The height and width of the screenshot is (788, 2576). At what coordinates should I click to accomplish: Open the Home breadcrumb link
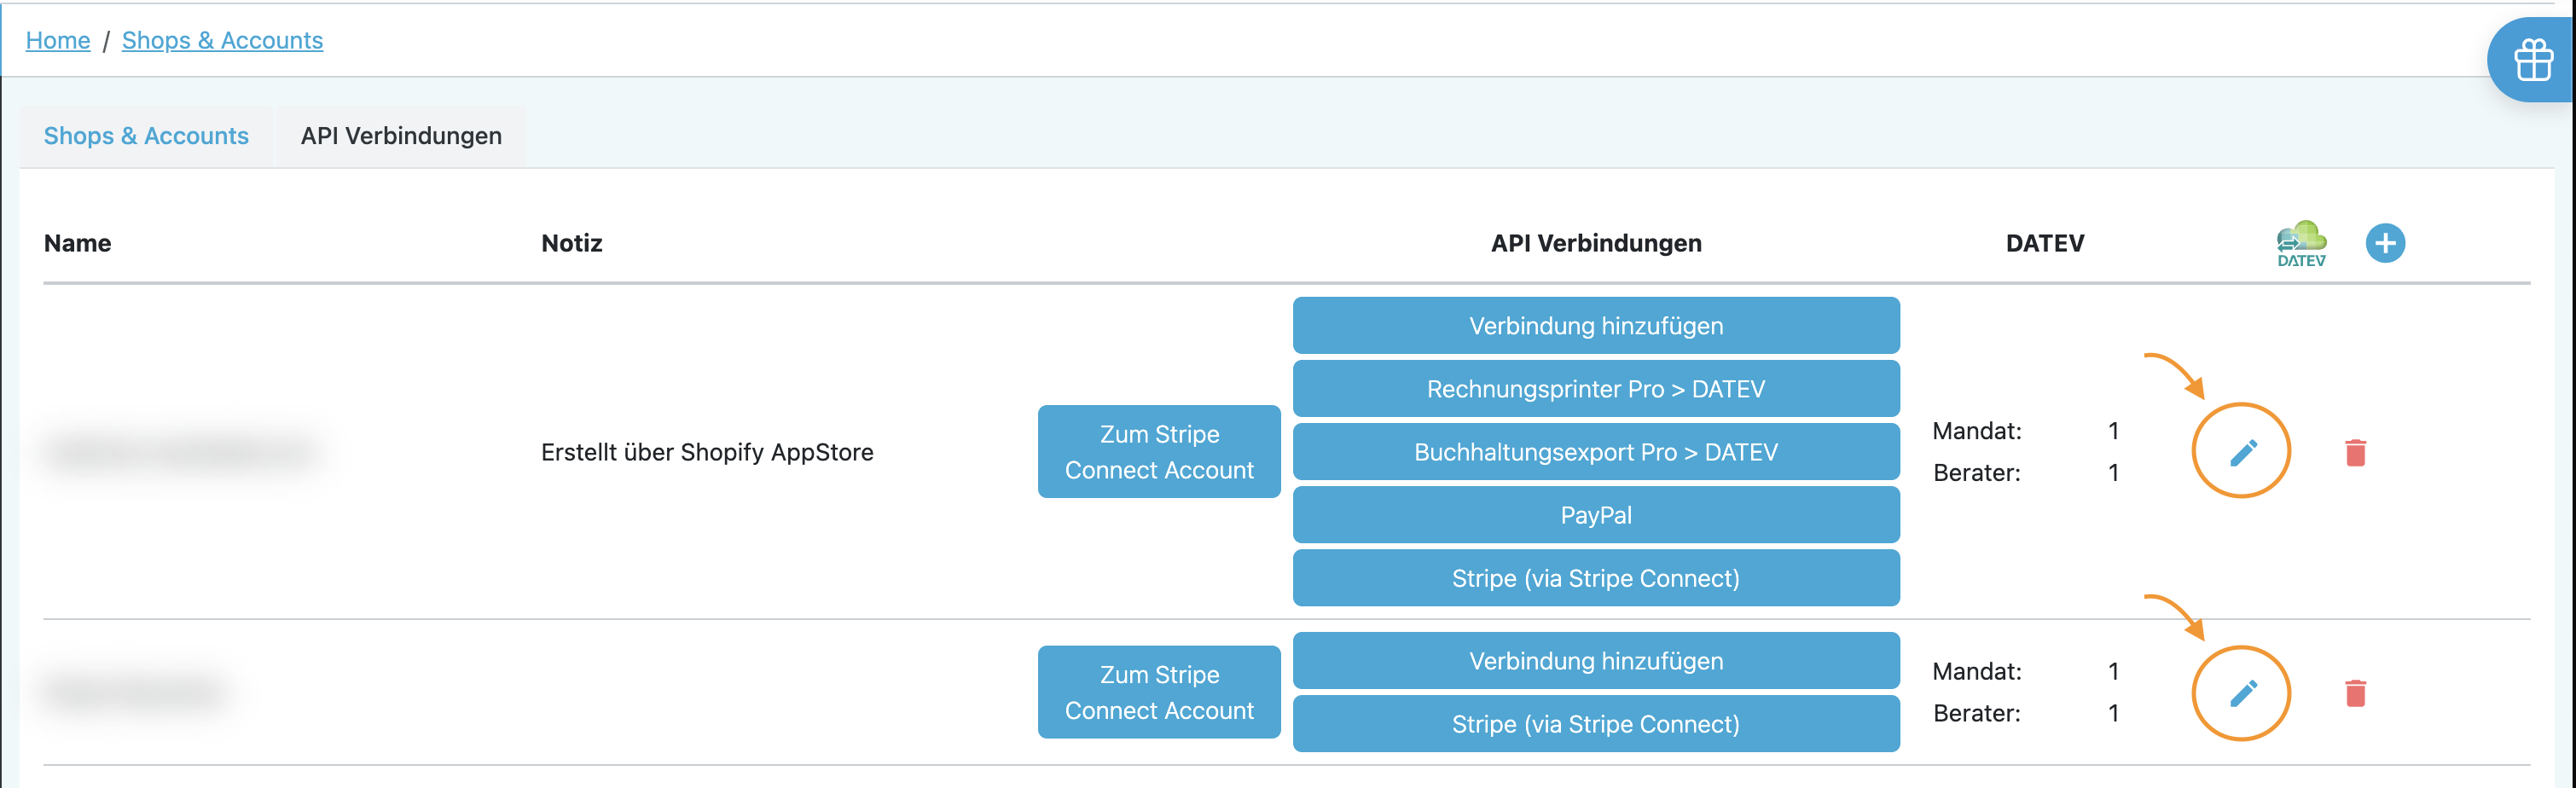click(x=58, y=40)
